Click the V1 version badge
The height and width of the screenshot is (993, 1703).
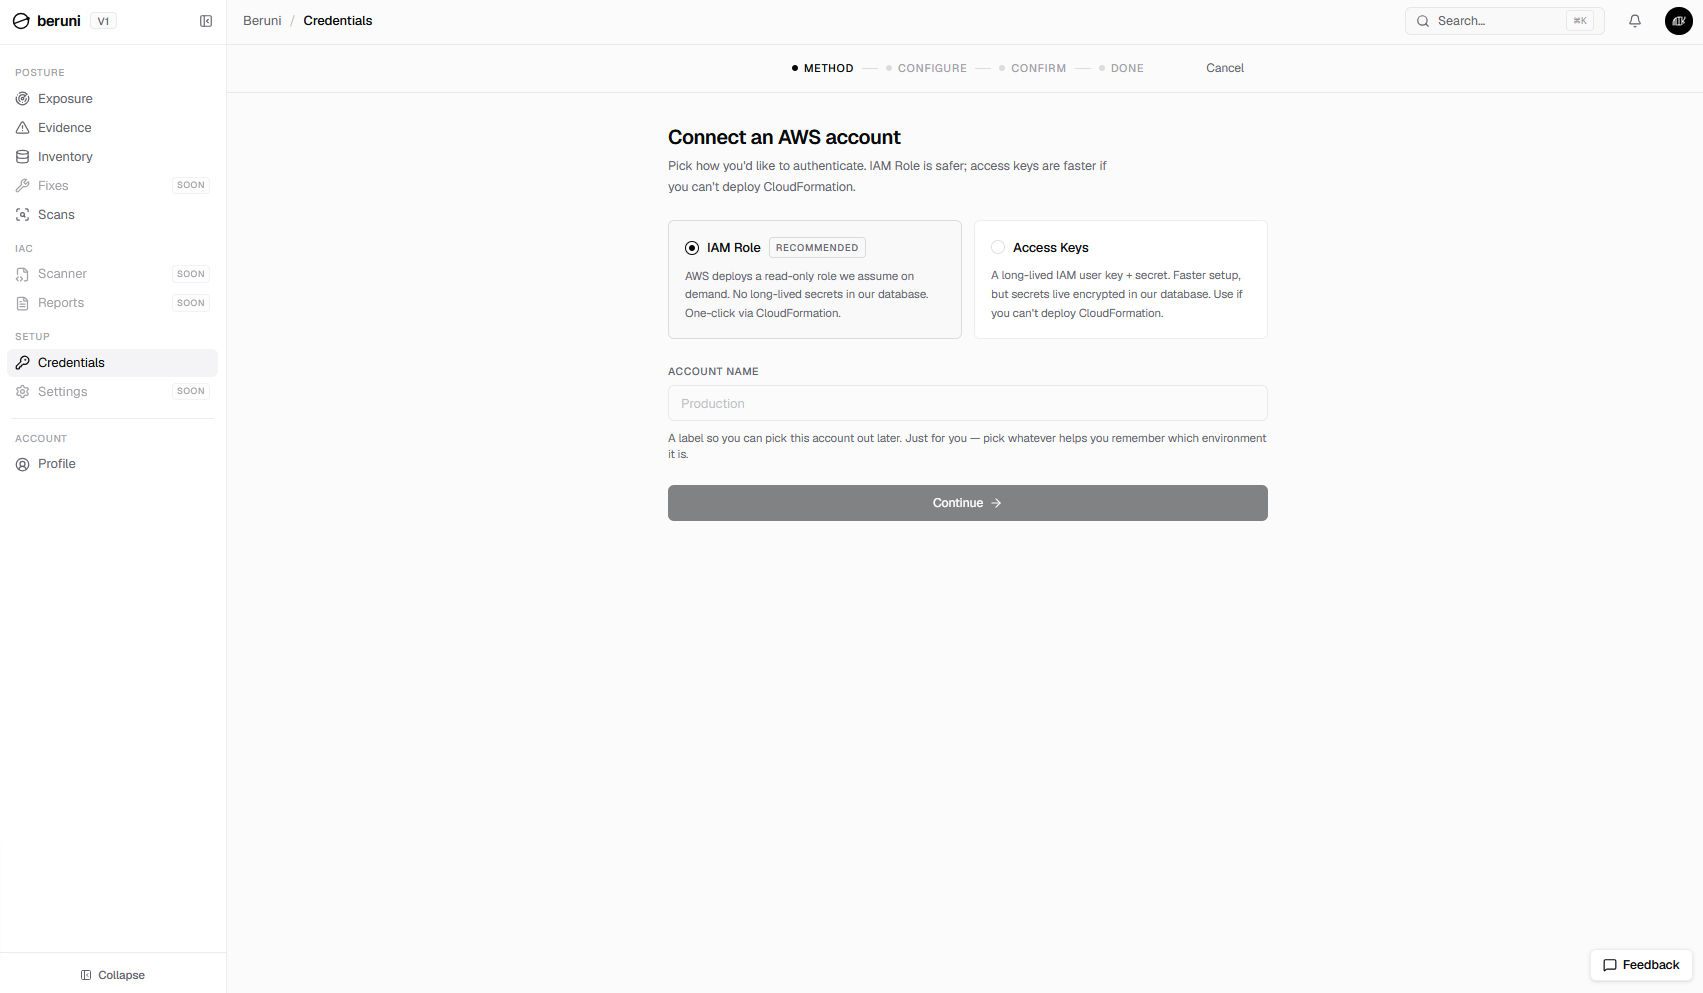[x=103, y=21]
